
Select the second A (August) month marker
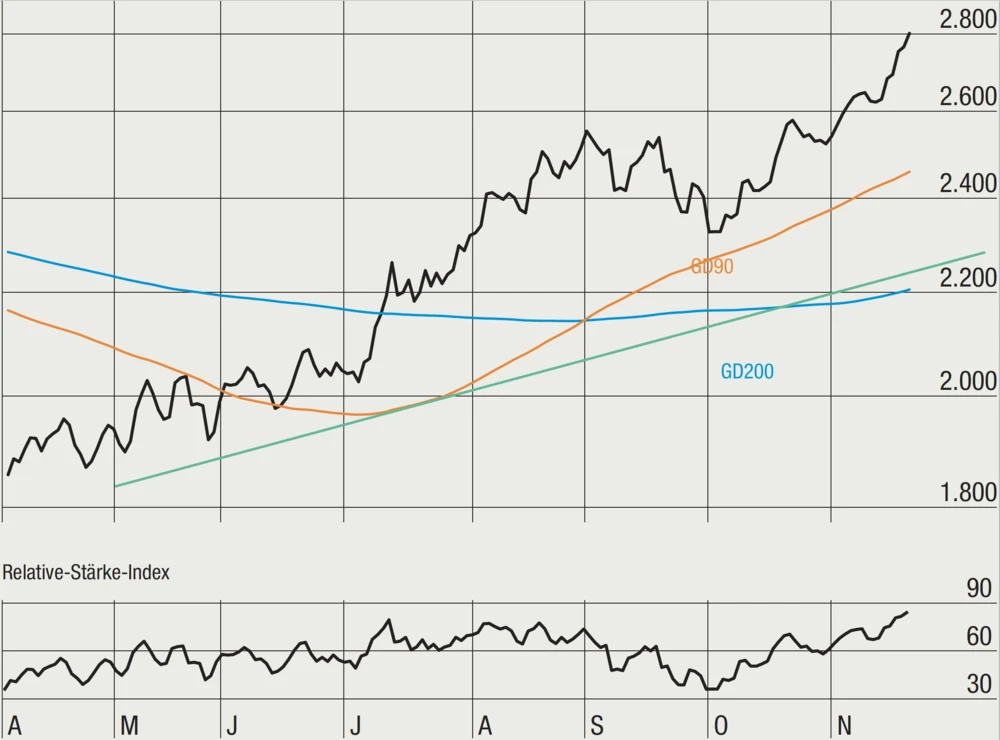pos(484,725)
